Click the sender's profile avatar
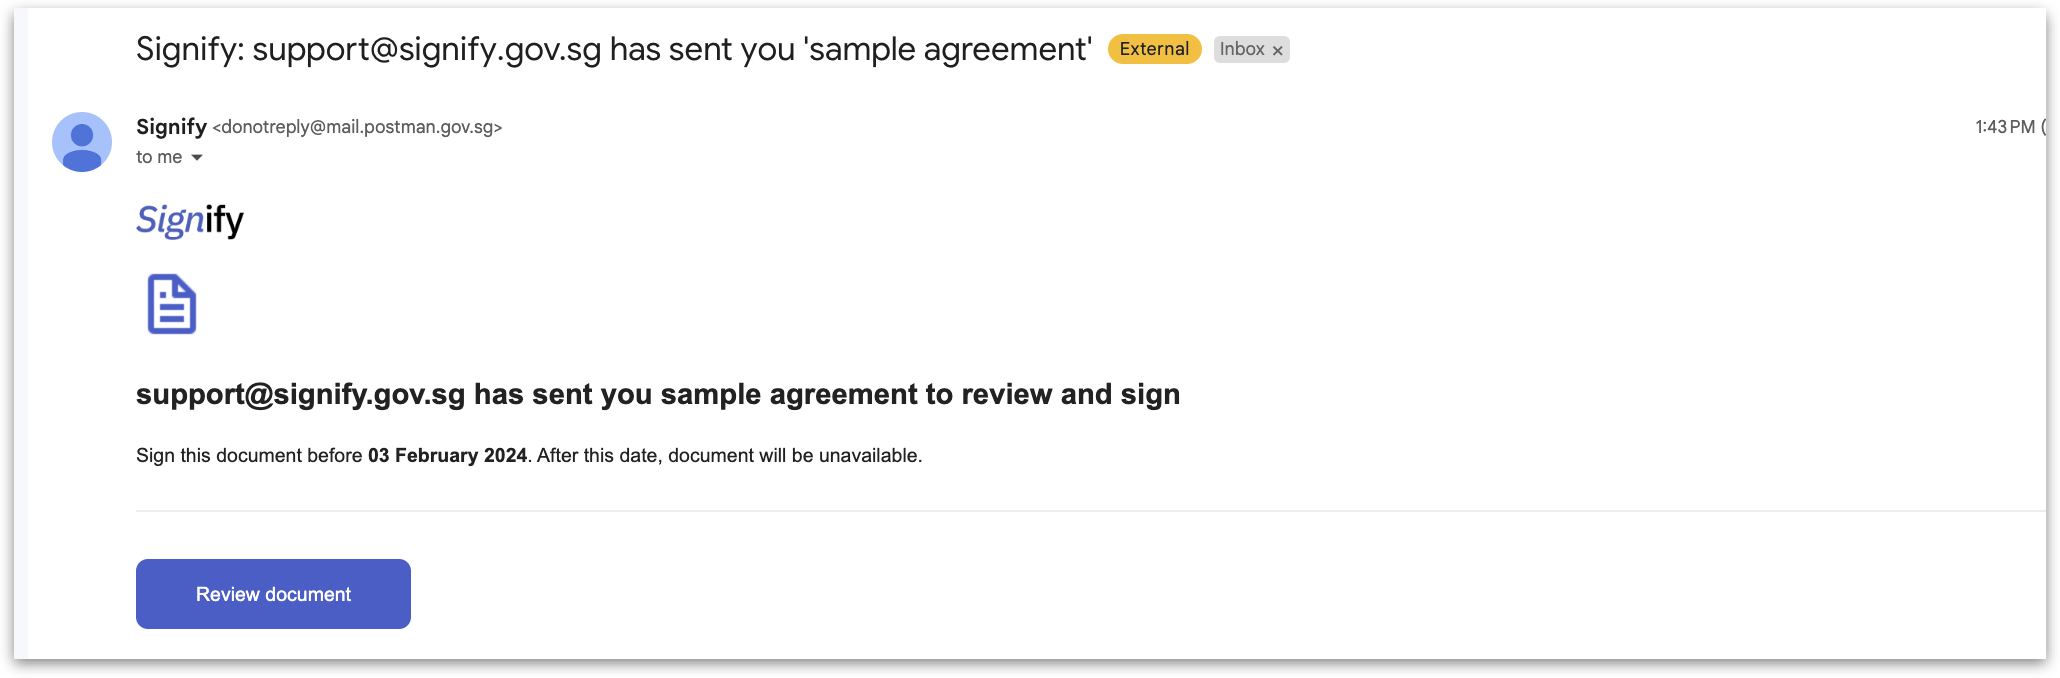The image size is (2060, 678). tap(82, 142)
